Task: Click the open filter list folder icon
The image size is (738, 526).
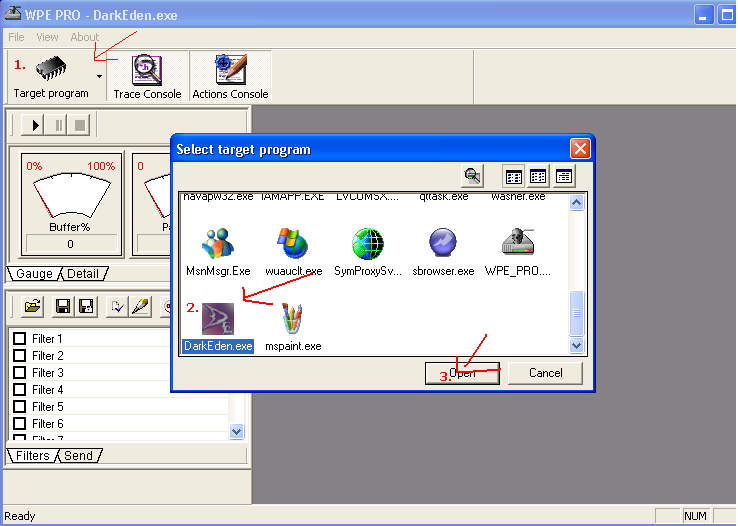Action: [x=32, y=307]
